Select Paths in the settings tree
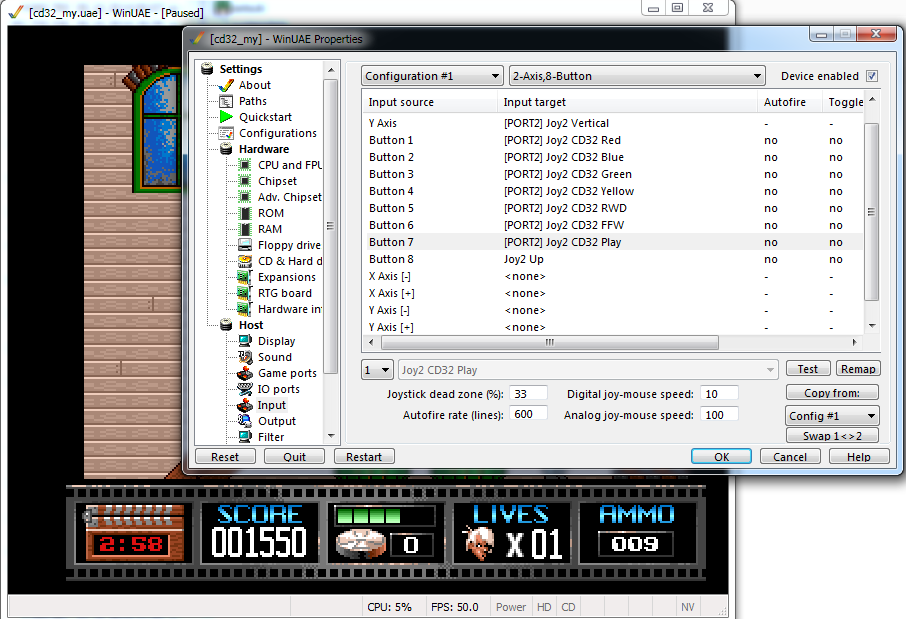The width and height of the screenshot is (906, 619). click(x=253, y=102)
